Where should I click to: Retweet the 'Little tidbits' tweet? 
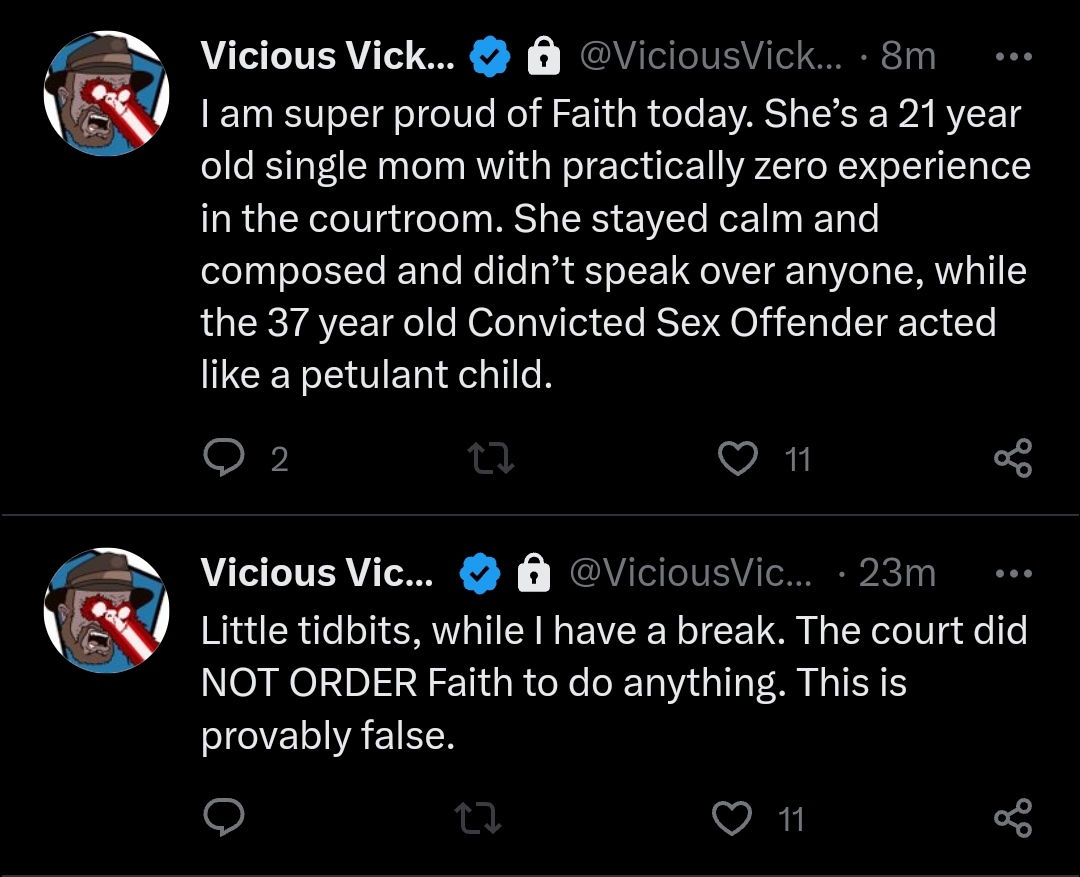point(479,818)
